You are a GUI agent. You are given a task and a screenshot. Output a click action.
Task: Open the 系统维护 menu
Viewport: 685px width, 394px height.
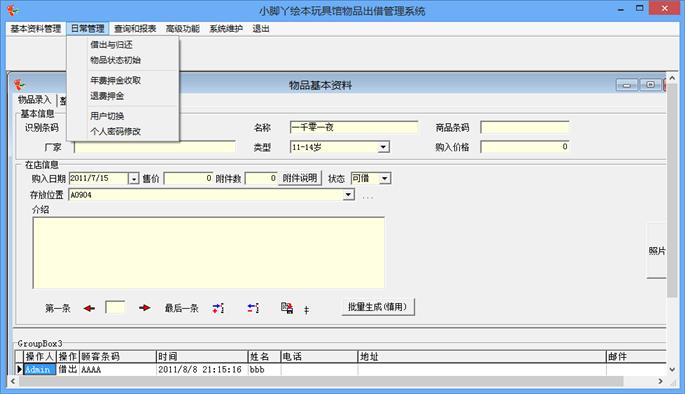coord(226,29)
